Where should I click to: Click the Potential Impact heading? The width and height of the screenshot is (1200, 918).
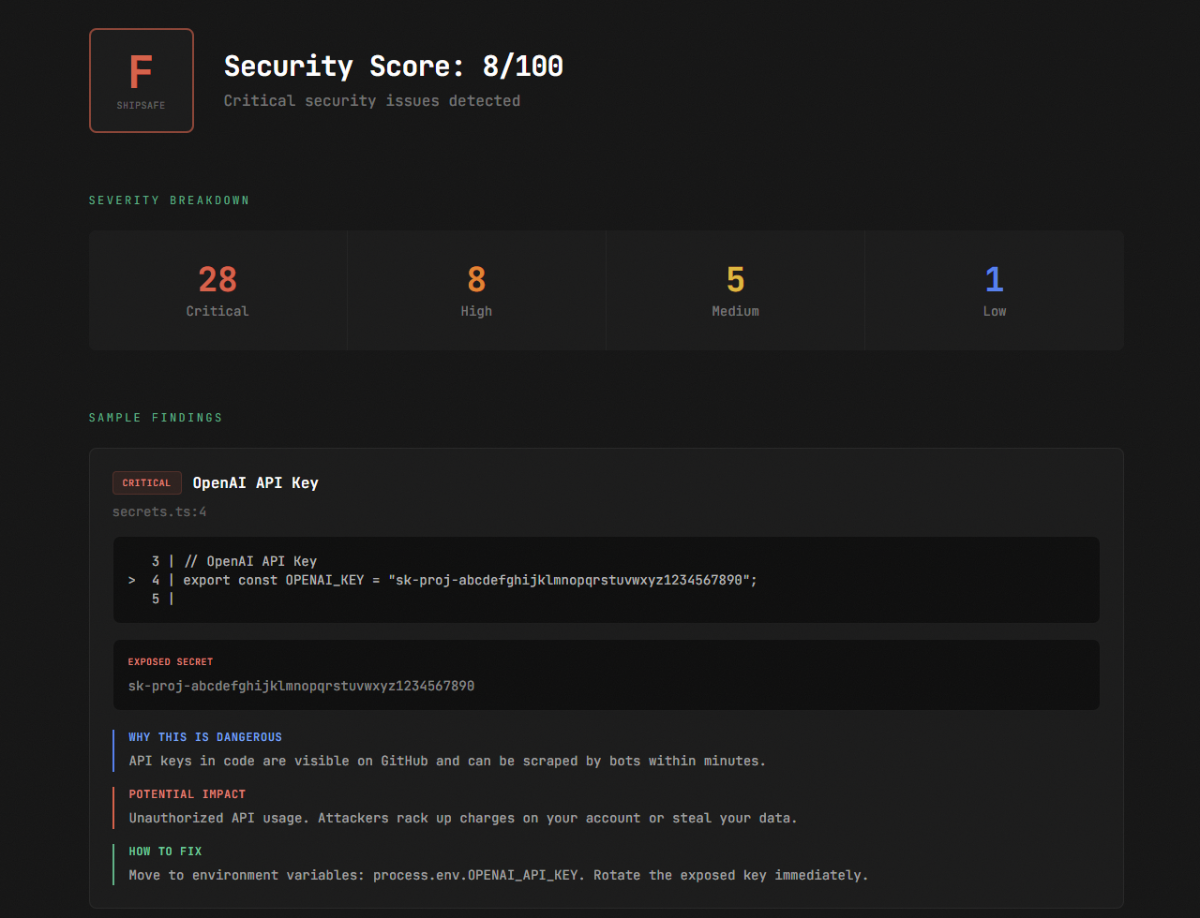click(187, 794)
